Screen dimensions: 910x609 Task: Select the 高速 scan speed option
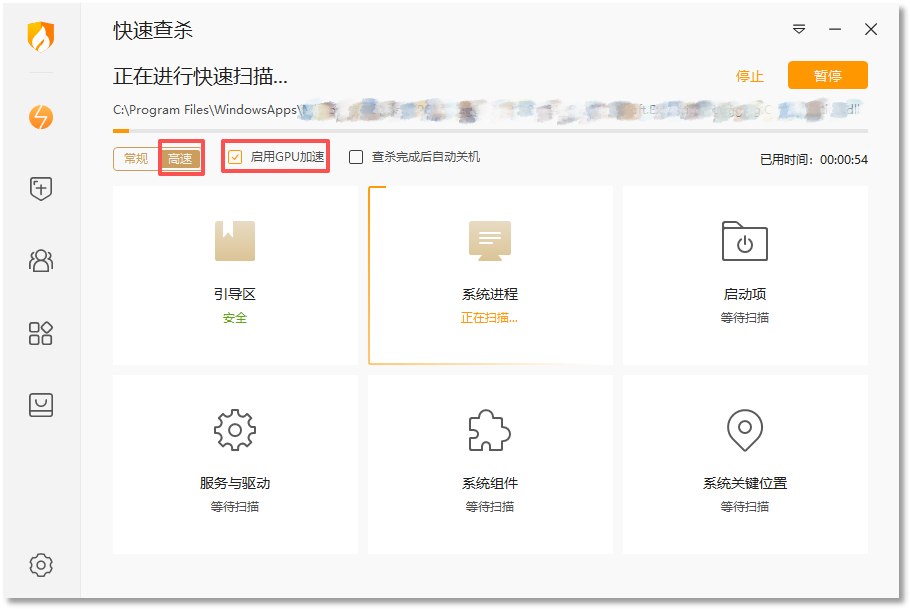pyautogui.click(x=180, y=158)
